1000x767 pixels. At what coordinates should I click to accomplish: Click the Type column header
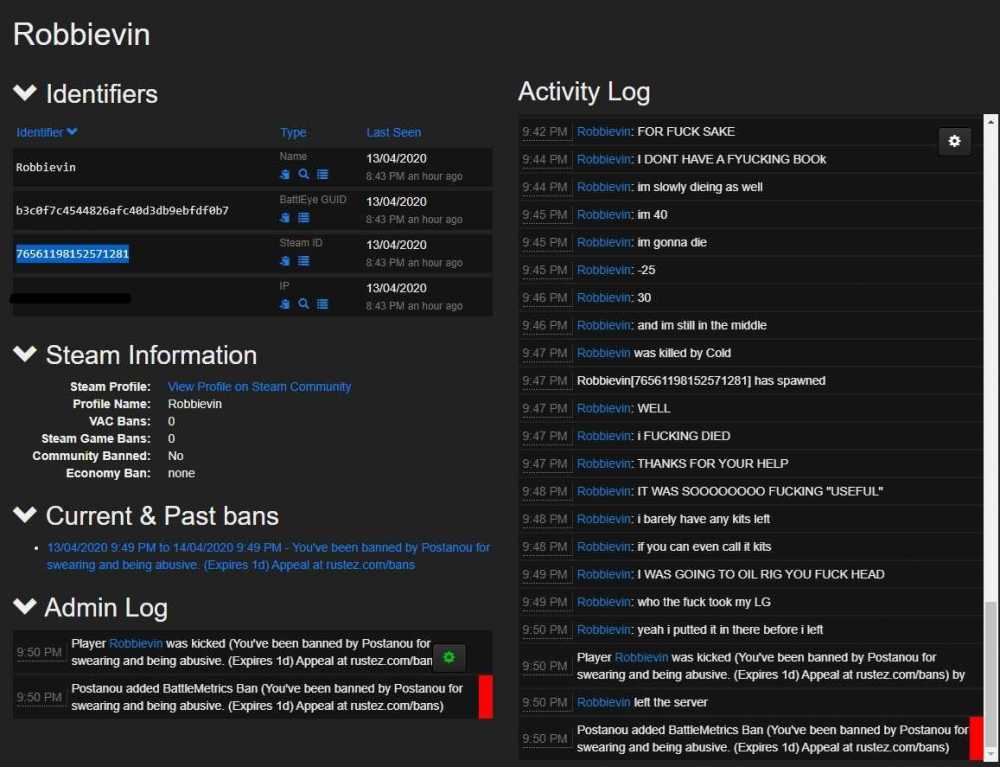293,132
